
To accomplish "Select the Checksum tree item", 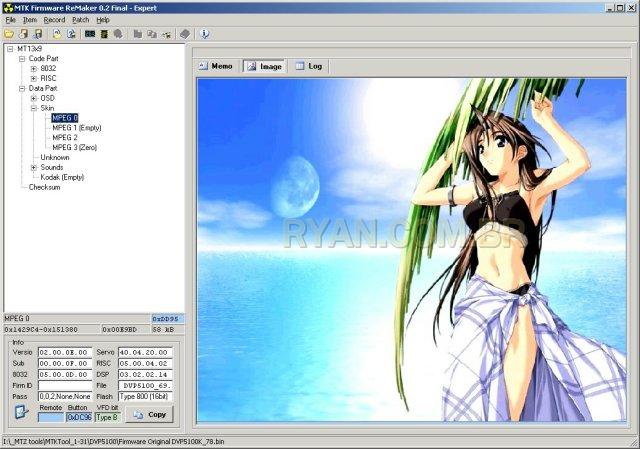I will click(x=45, y=187).
